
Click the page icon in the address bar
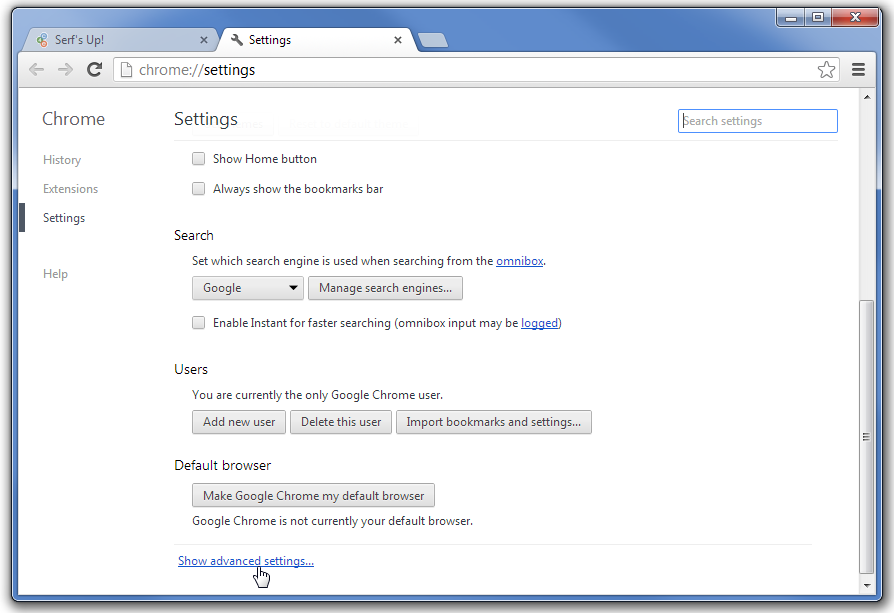(127, 70)
